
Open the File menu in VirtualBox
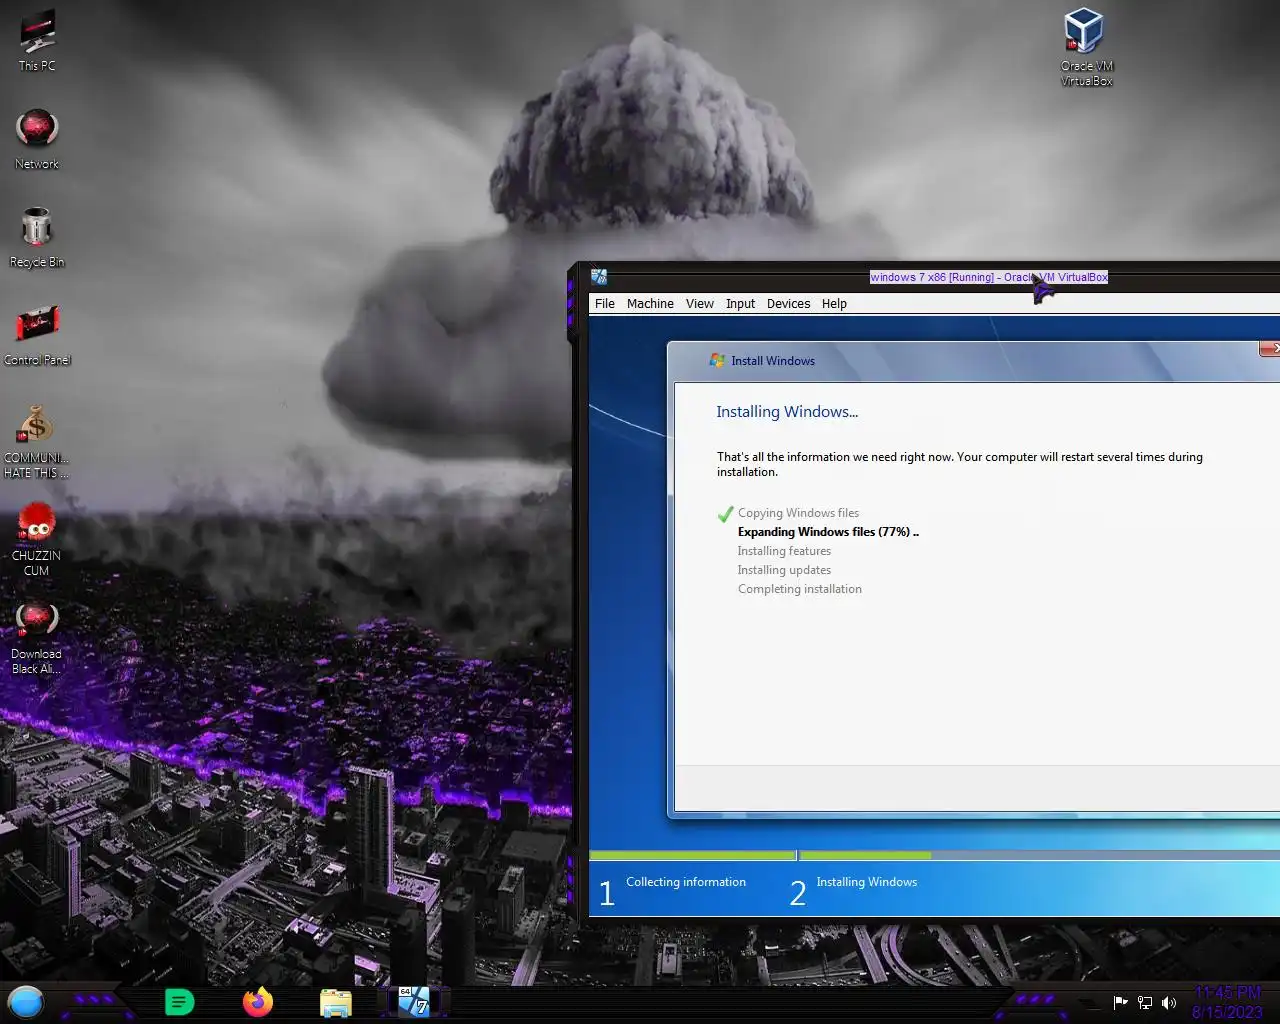[605, 304]
